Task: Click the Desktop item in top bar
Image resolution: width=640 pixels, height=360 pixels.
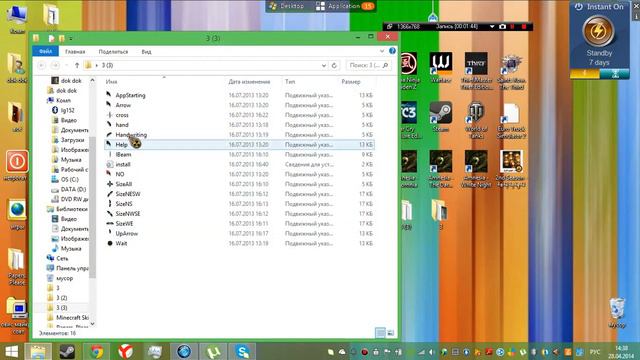Action: (x=287, y=6)
